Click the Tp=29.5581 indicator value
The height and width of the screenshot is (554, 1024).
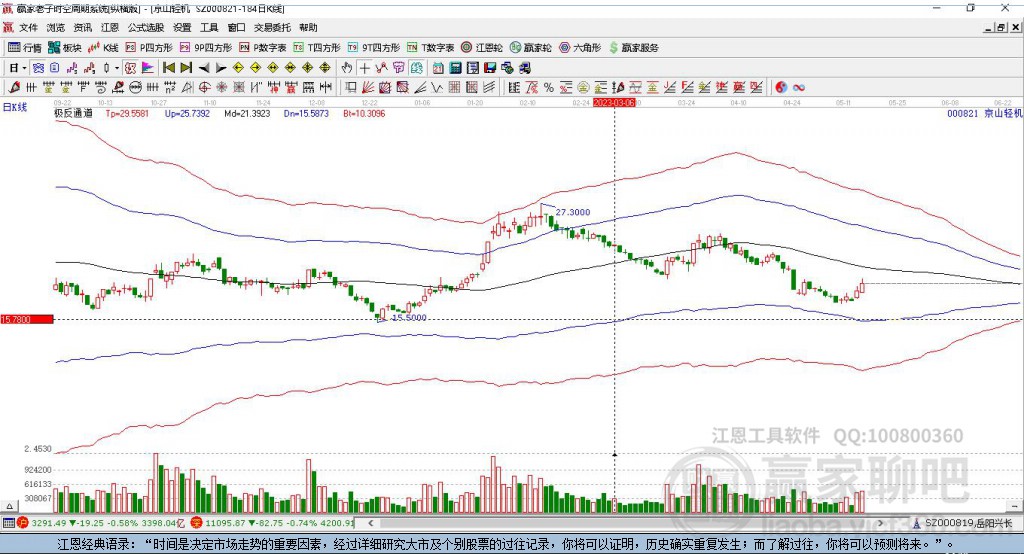pyautogui.click(x=127, y=113)
